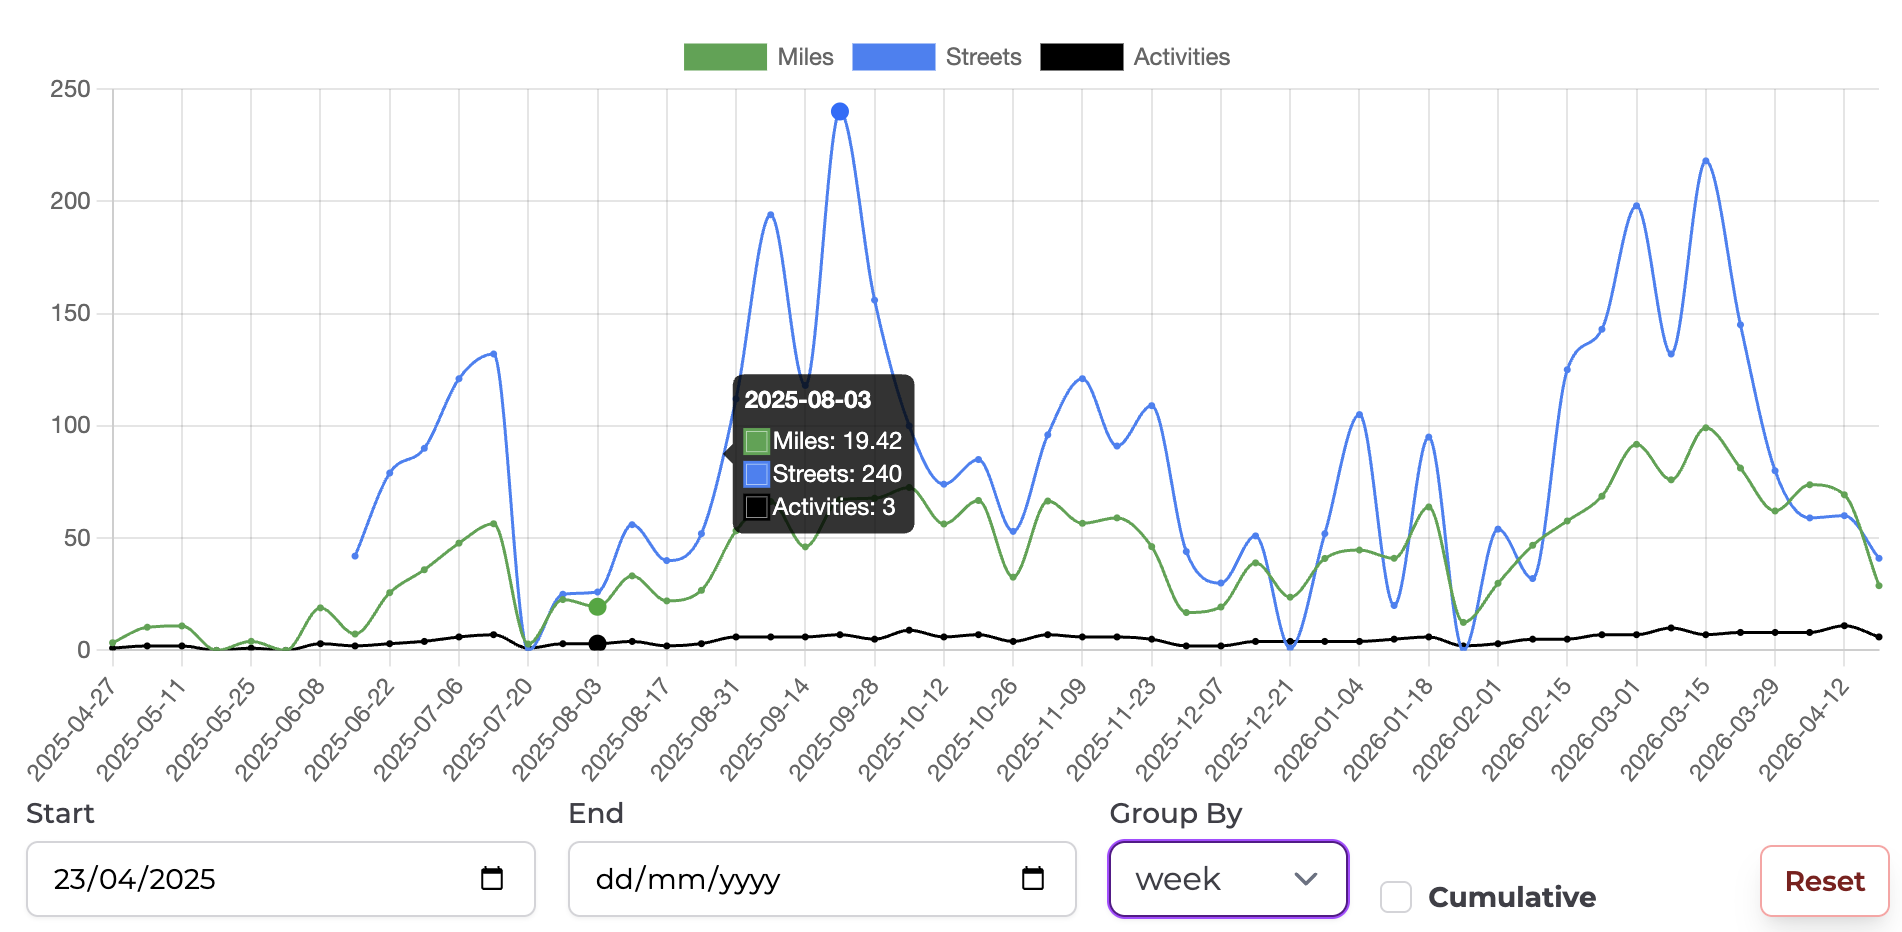Focus the End date dd/mm/yyyy field
Screen dimensions: 1902x932
822,879
